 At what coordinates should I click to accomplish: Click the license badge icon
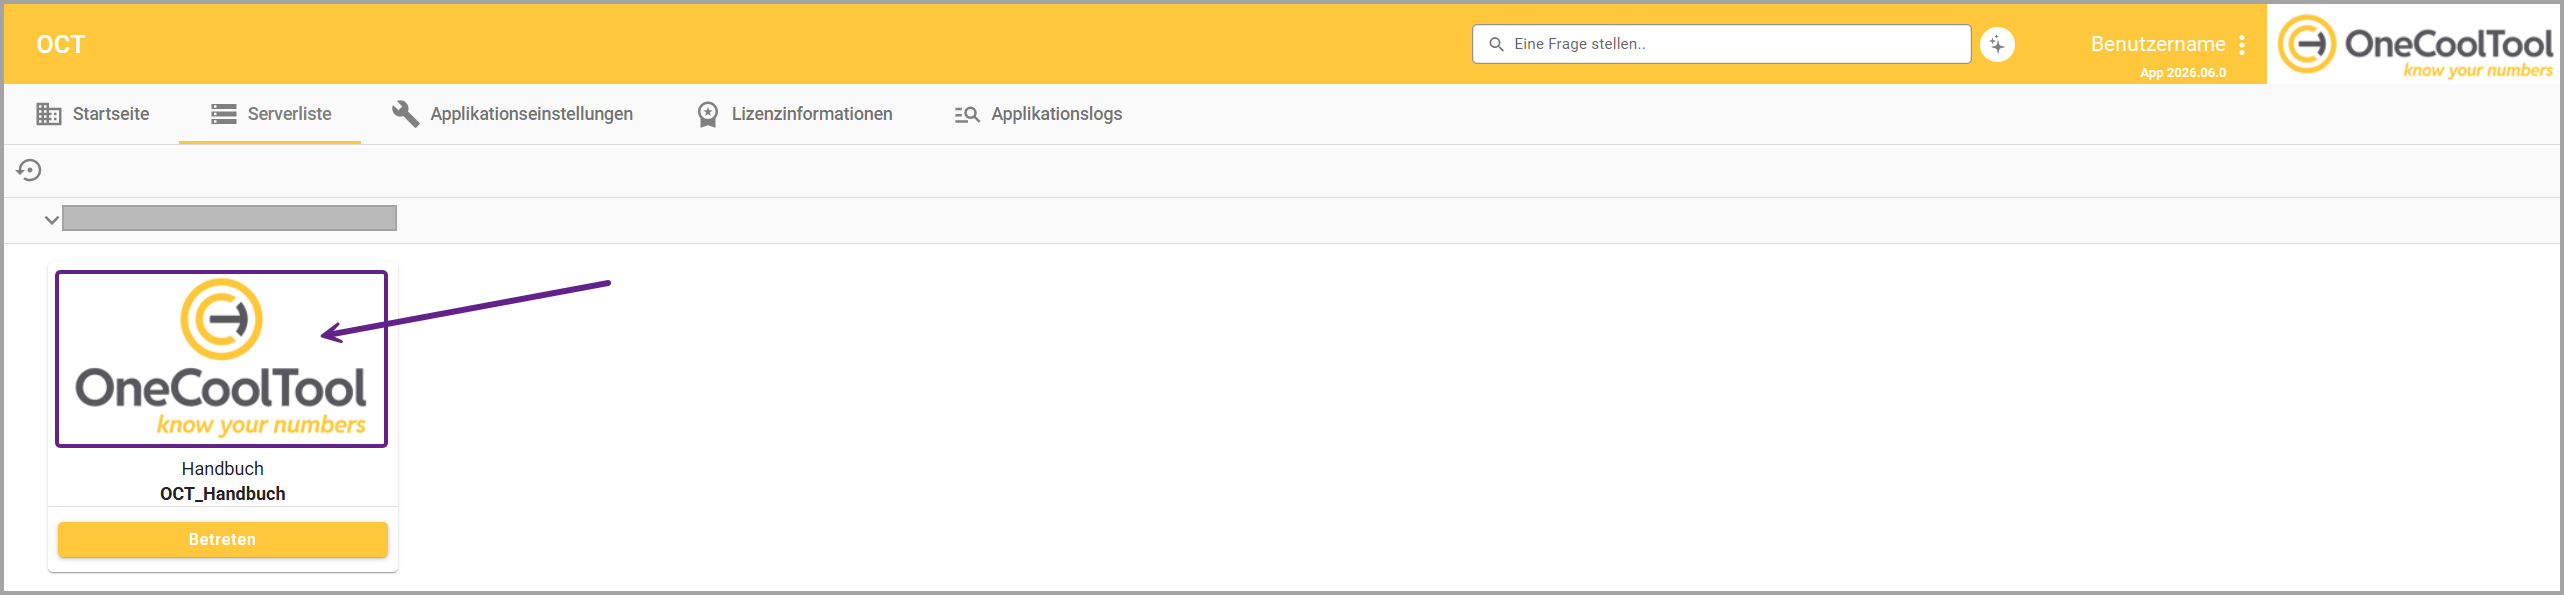click(708, 114)
